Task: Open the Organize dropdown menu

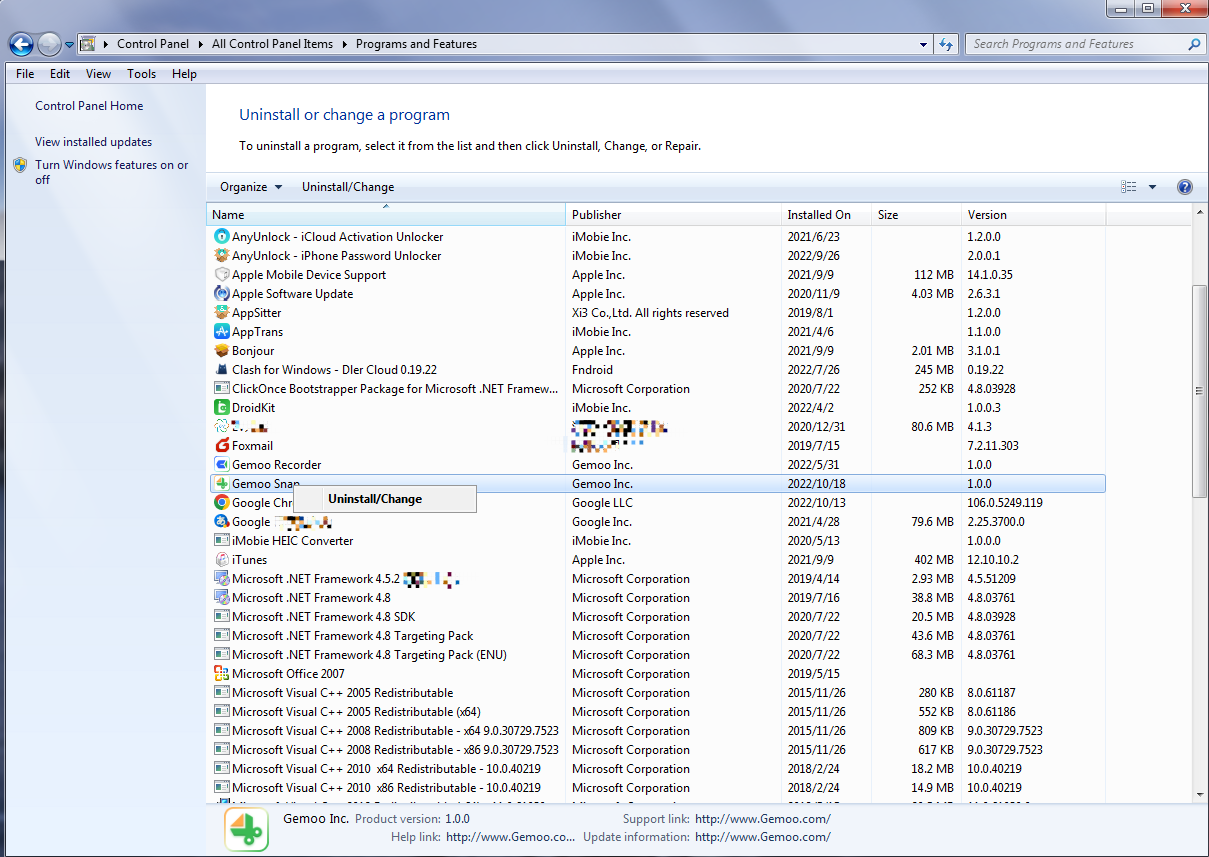Action: click(251, 187)
